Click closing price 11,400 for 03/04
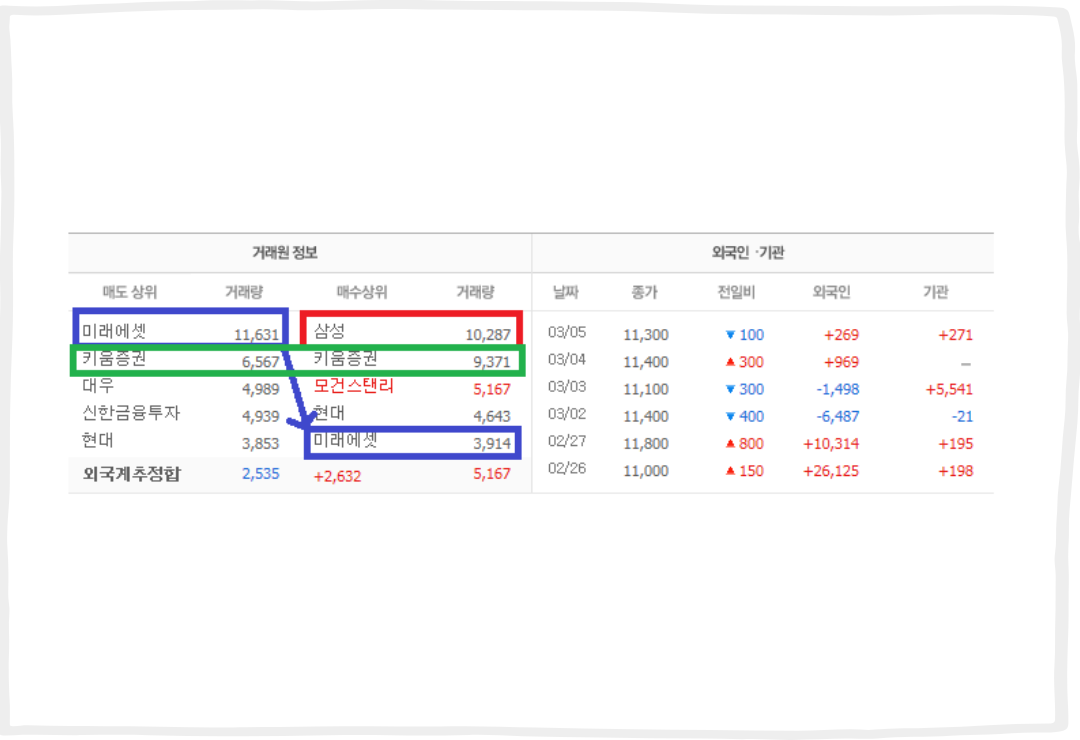The height and width of the screenshot is (740, 1080). [x=645, y=362]
